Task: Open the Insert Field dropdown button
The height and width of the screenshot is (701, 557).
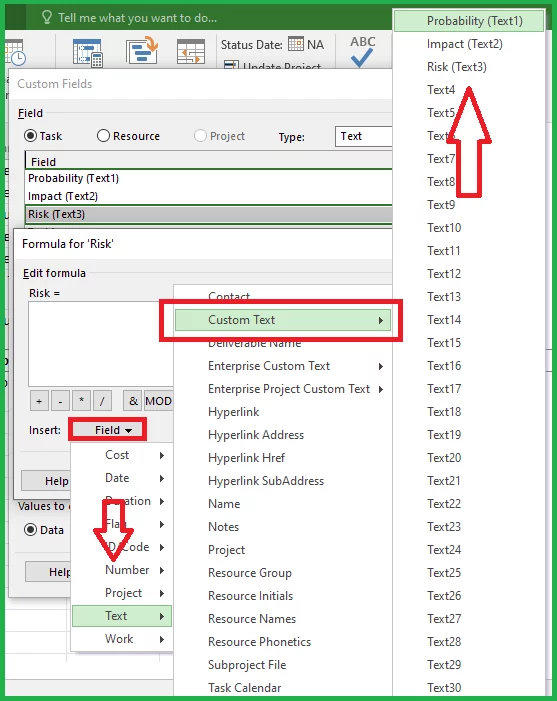Action: [107, 430]
